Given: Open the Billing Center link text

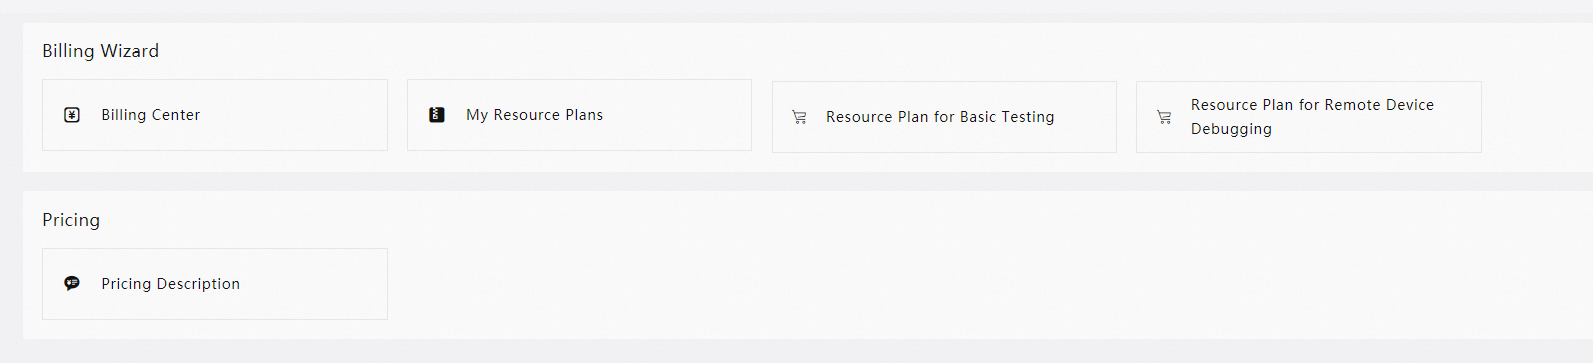Looking at the screenshot, I should [151, 115].
